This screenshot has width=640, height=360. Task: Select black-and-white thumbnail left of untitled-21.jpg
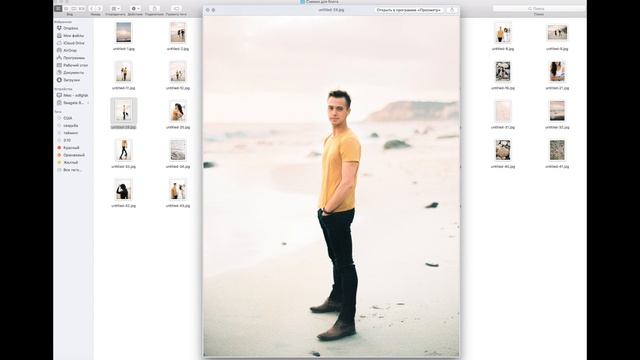(503, 71)
